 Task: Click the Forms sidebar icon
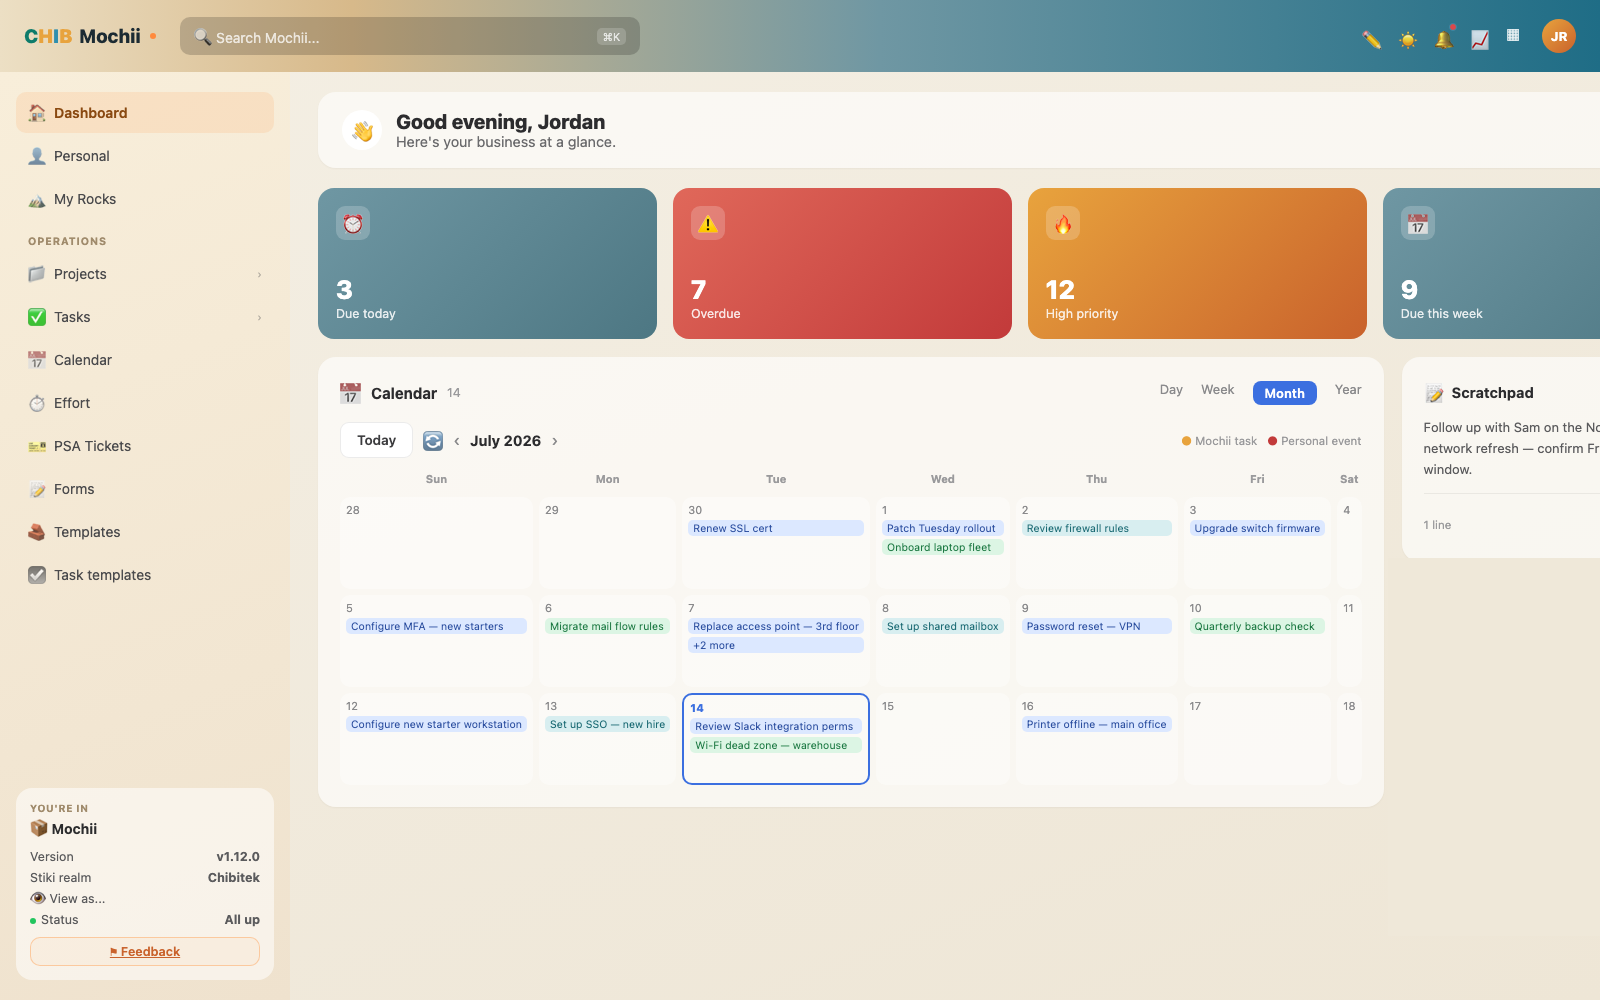(x=37, y=489)
